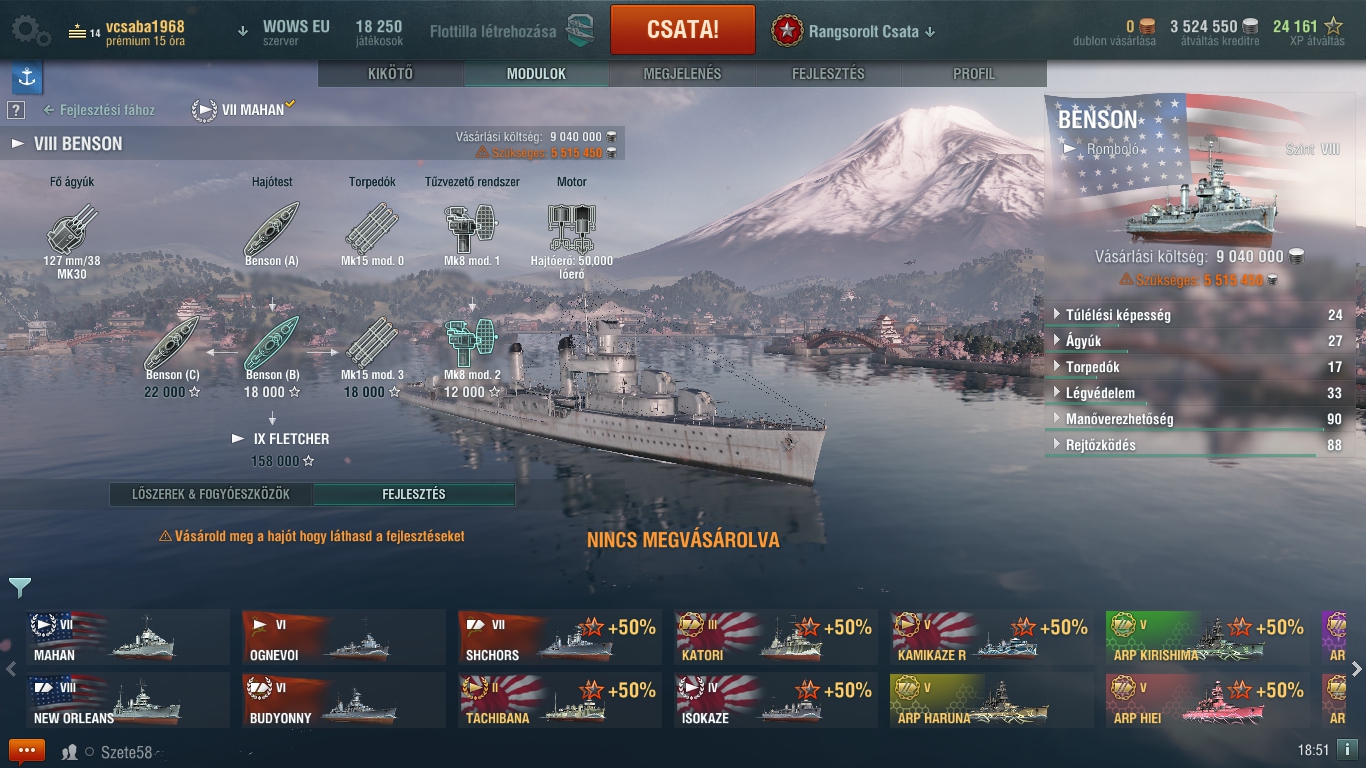Click the anchor port icon
Image resolution: width=1366 pixels, height=768 pixels.
click(x=27, y=78)
